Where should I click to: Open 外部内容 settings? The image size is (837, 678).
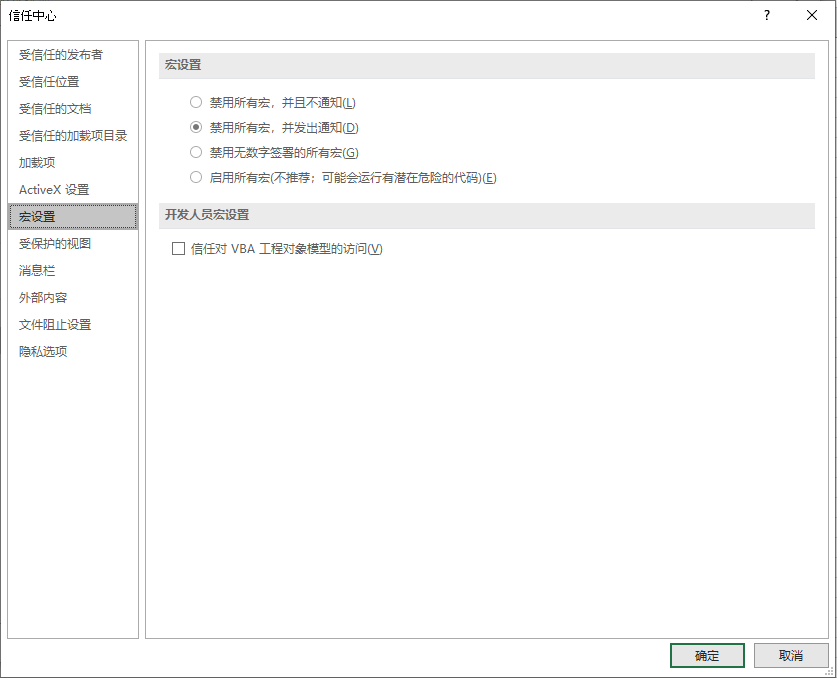click(x=73, y=297)
